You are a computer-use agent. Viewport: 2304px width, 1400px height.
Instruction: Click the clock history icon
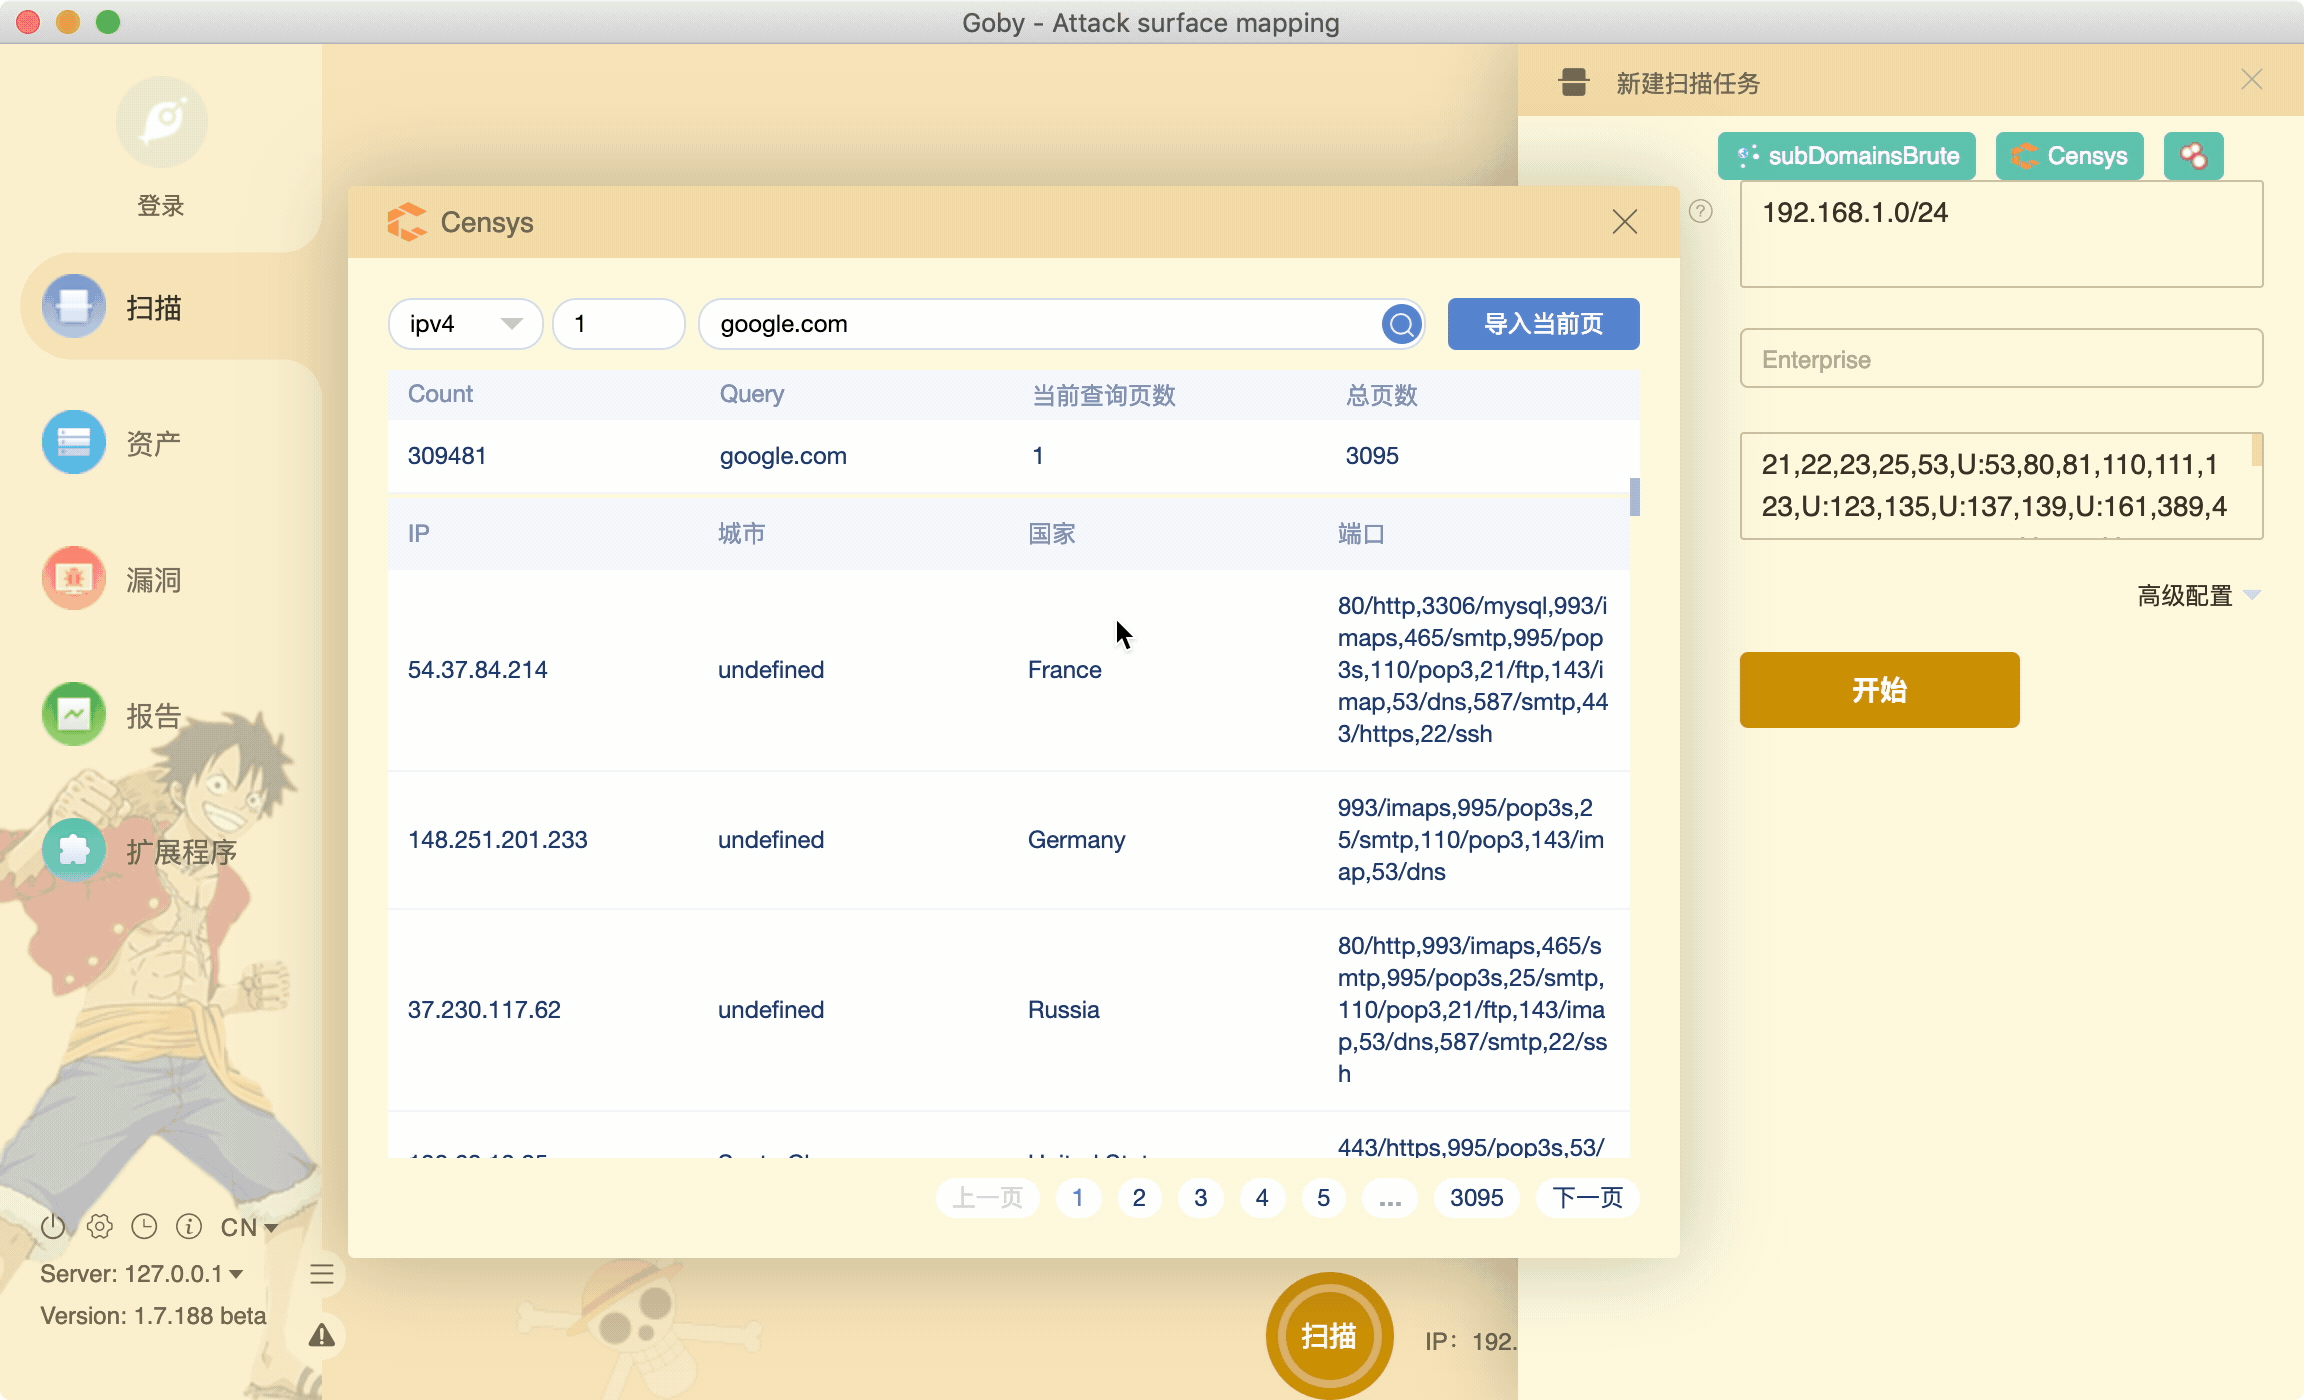pos(144,1226)
